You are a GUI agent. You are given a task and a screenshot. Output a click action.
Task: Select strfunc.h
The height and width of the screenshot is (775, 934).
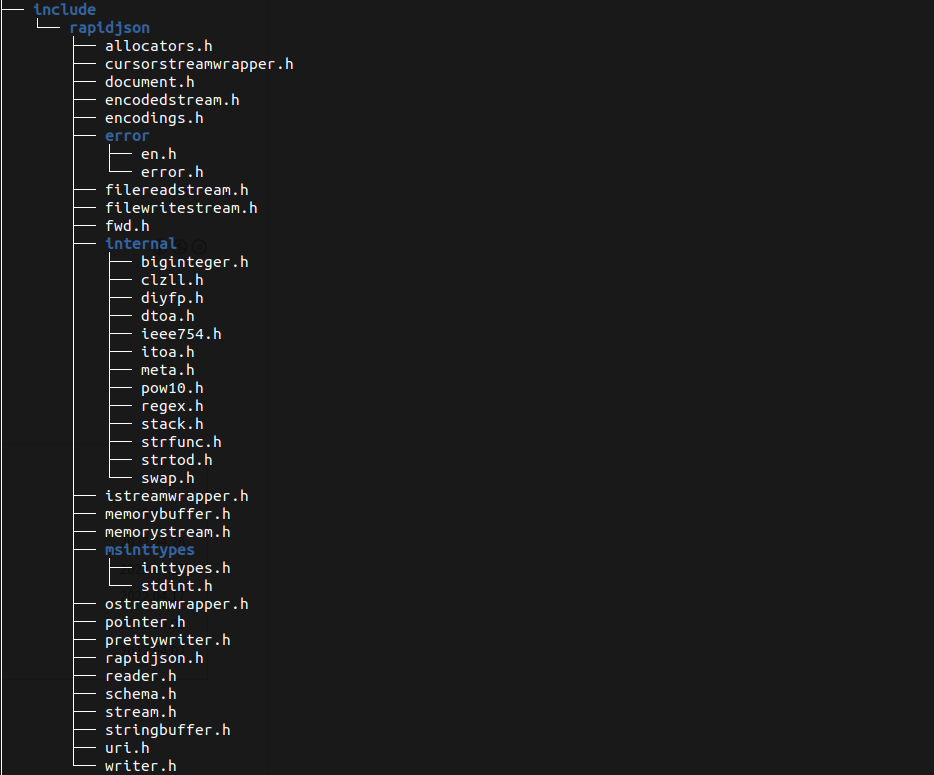point(181,442)
